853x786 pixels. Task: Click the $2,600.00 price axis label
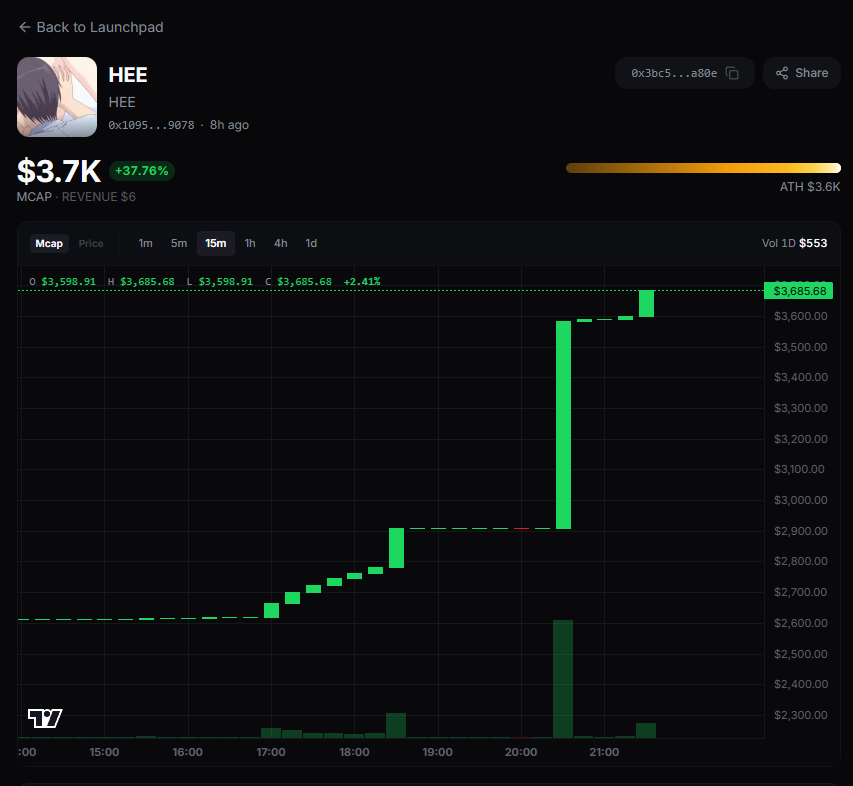(800, 623)
